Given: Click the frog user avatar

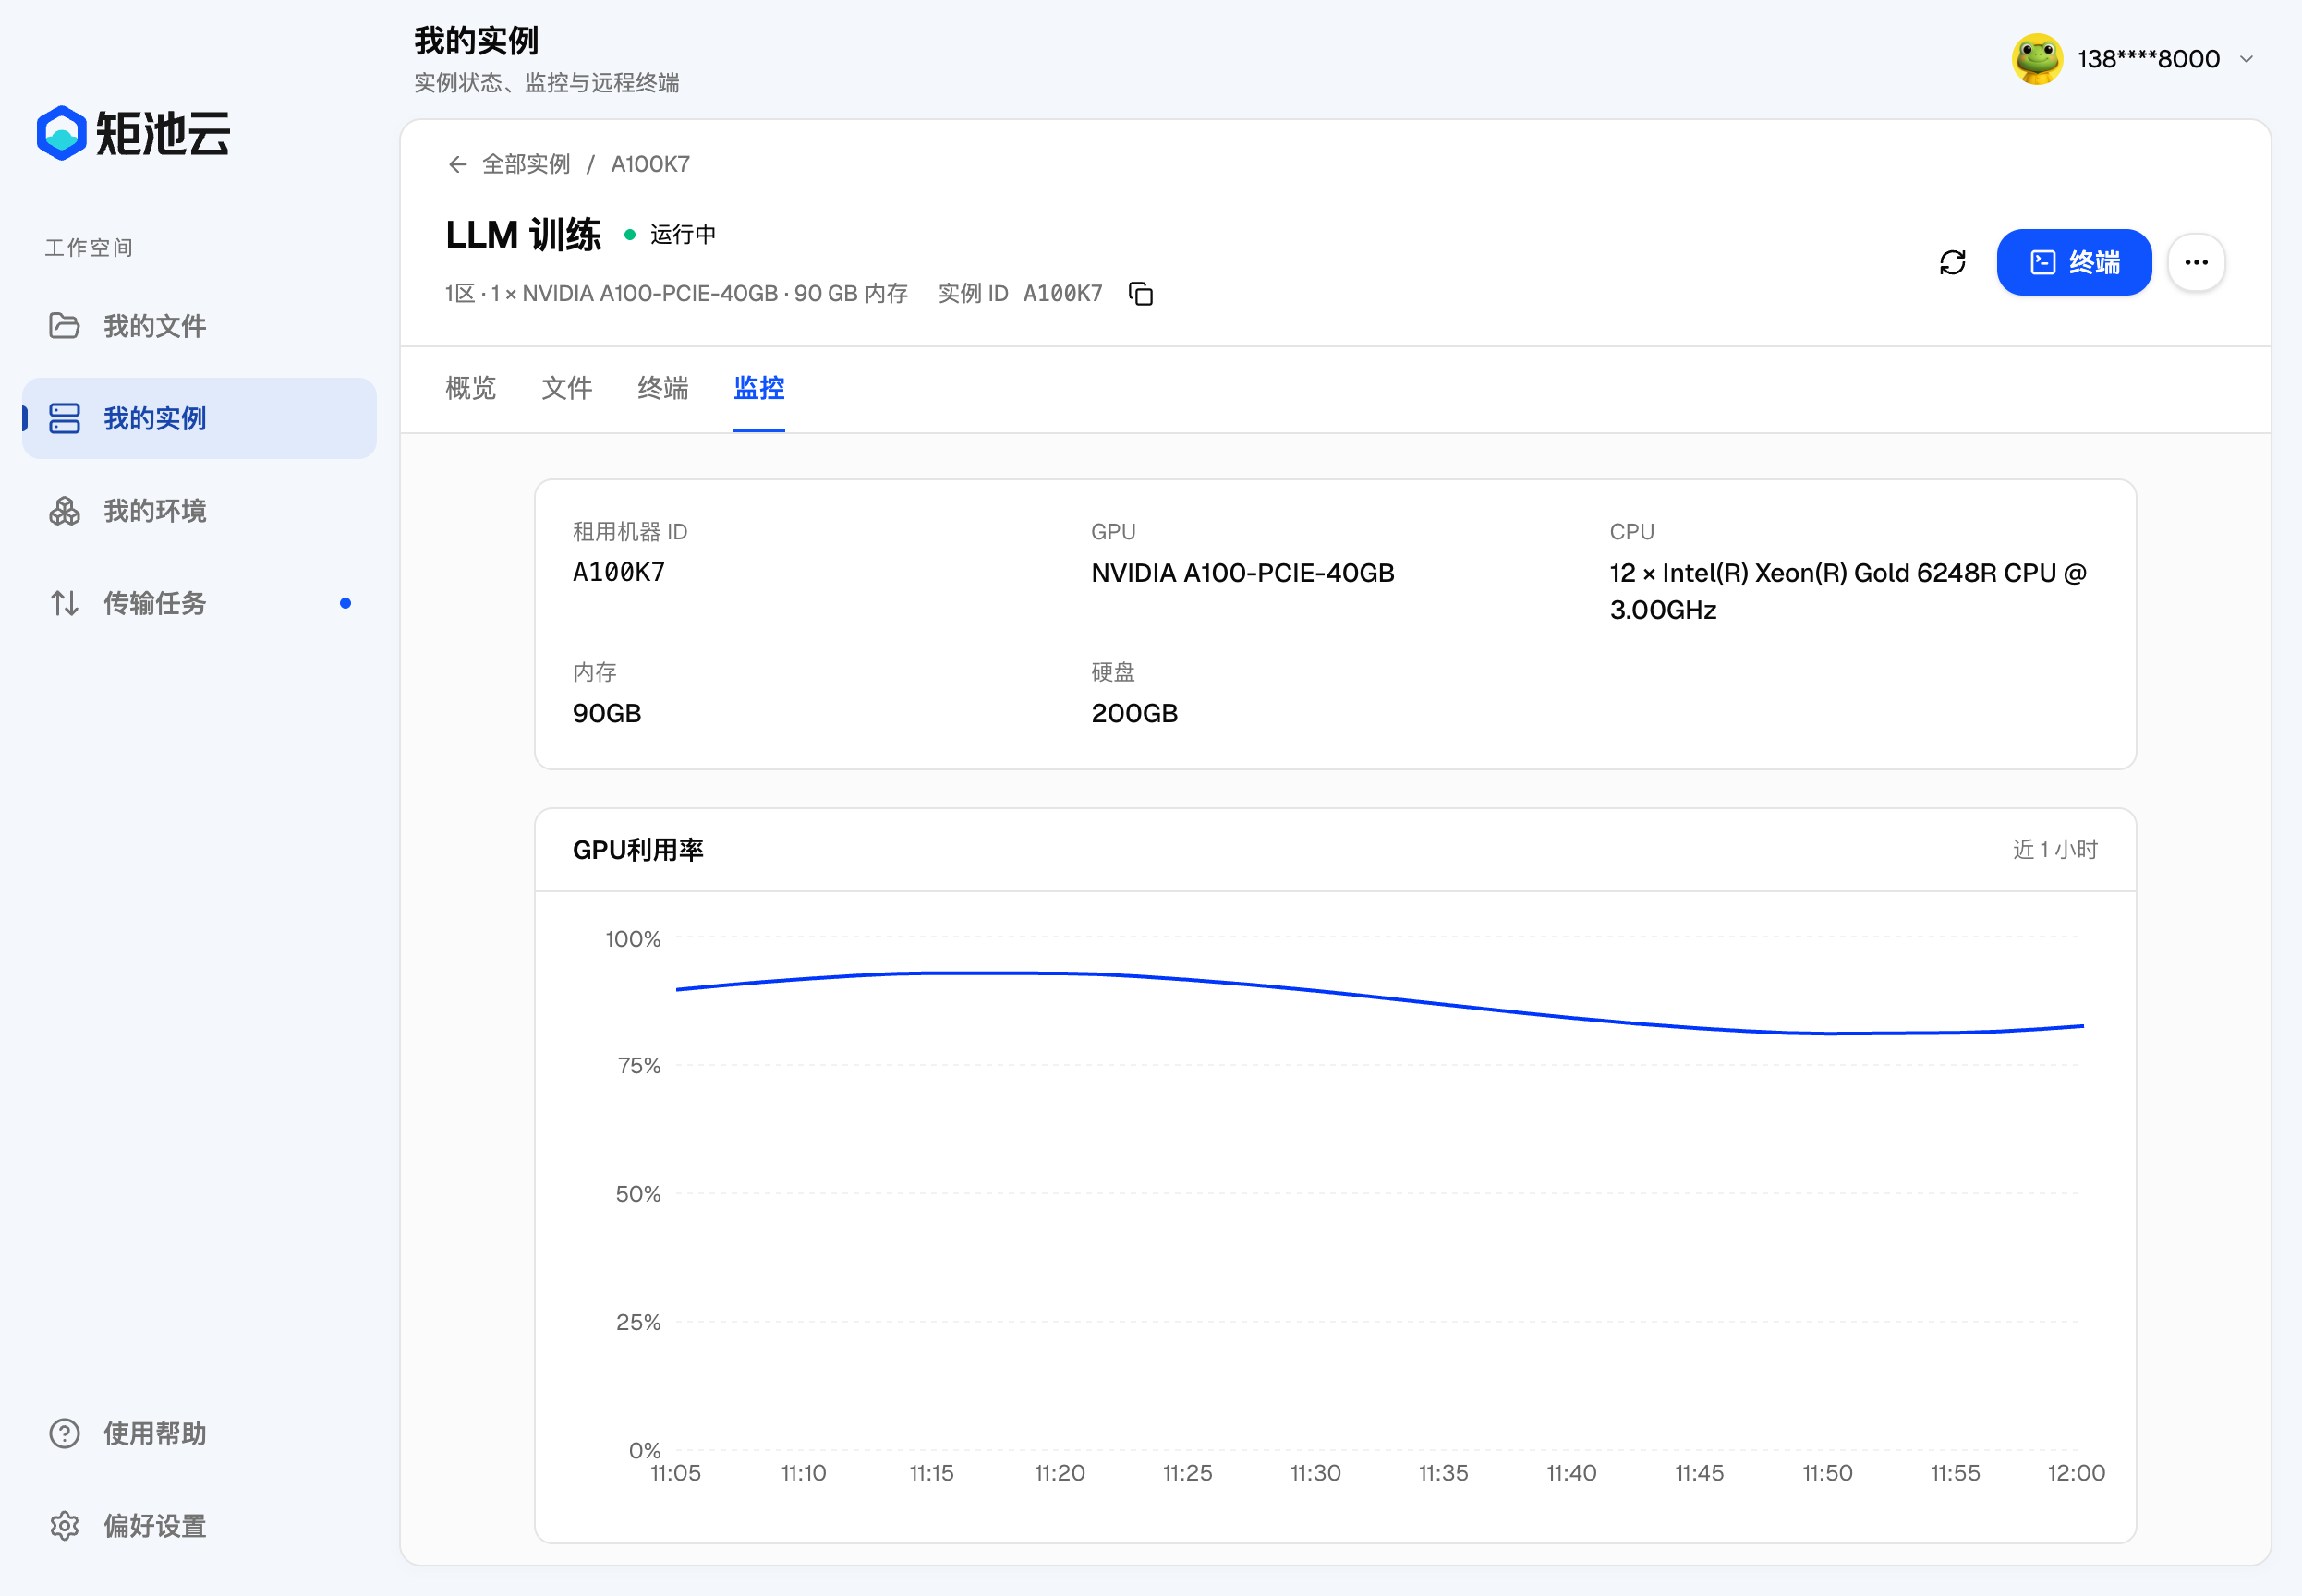Looking at the screenshot, I should click(2037, 59).
